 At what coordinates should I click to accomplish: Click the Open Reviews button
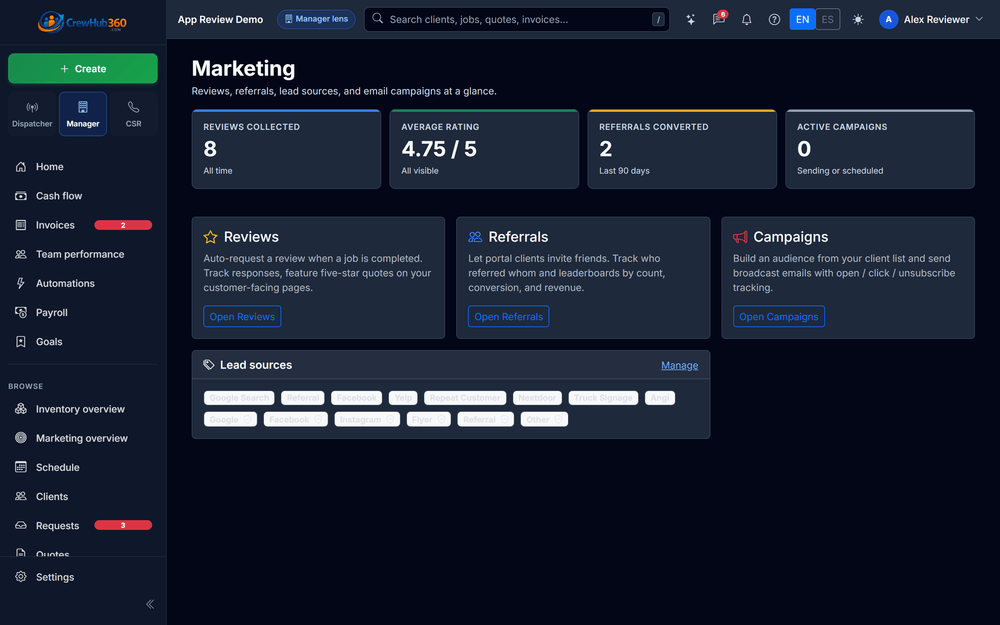tap(242, 316)
